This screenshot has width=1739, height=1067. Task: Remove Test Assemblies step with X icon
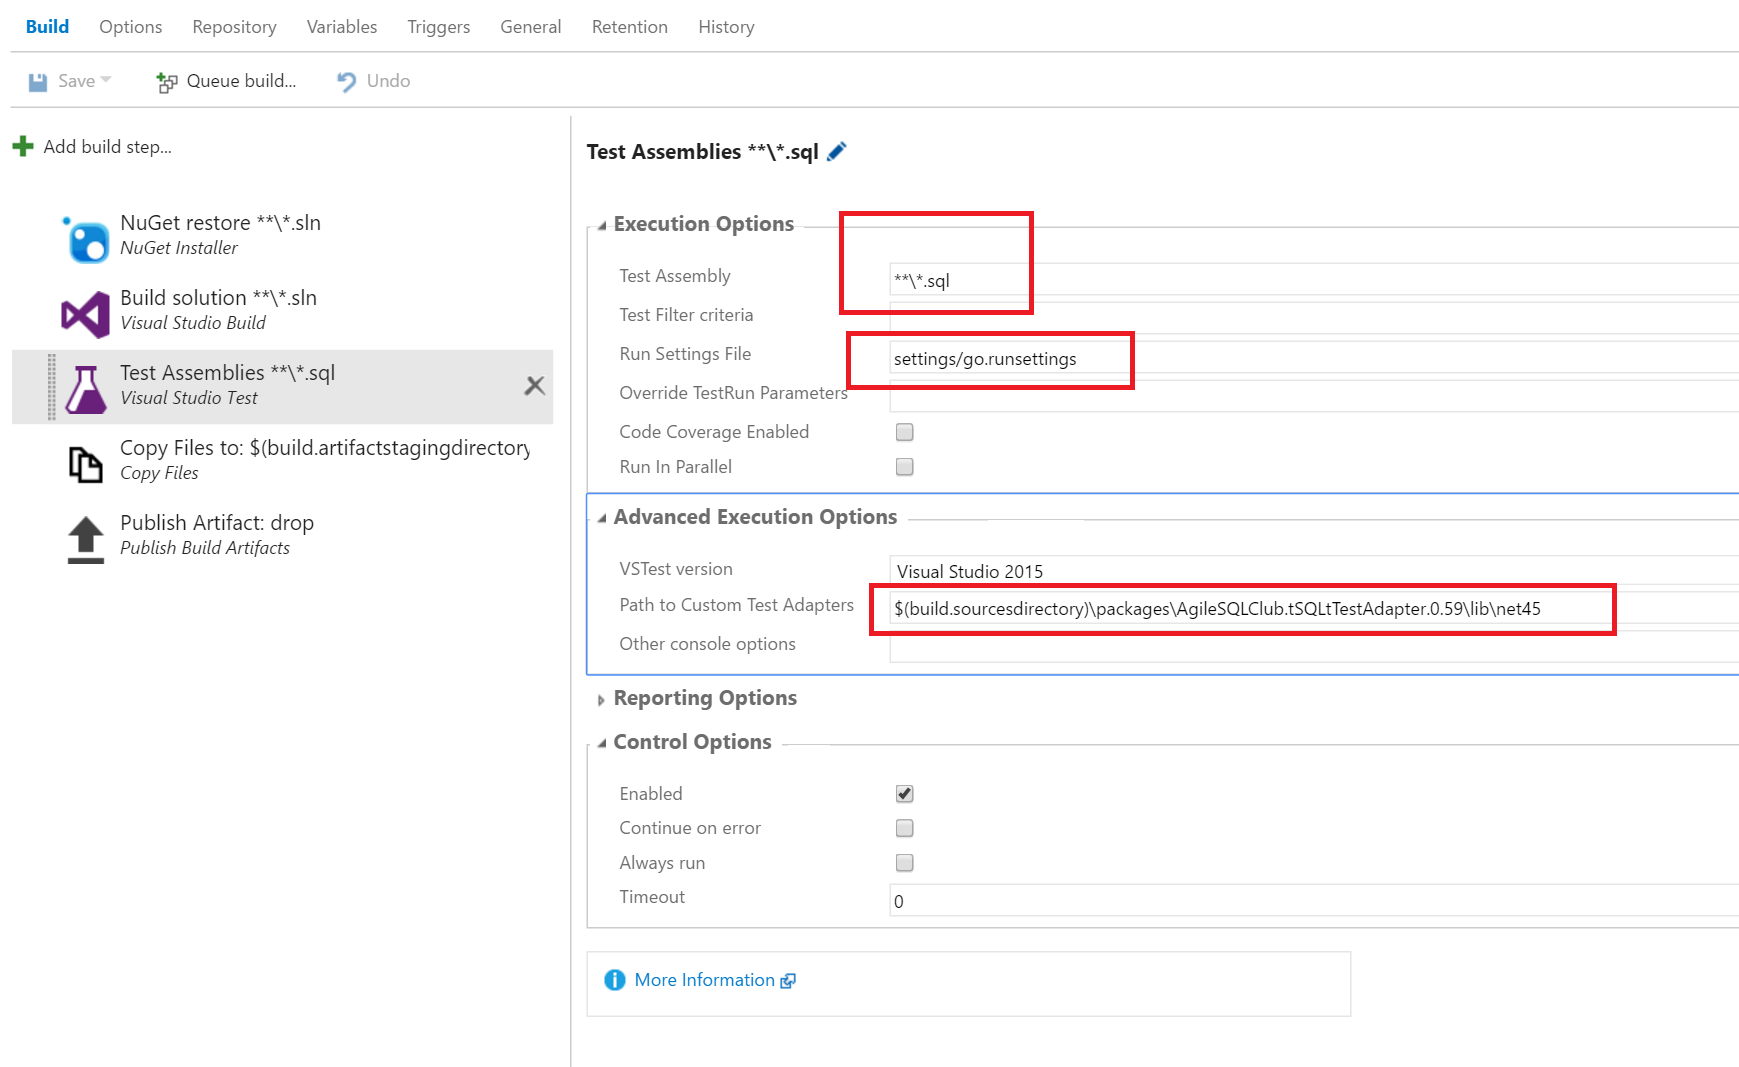(535, 386)
